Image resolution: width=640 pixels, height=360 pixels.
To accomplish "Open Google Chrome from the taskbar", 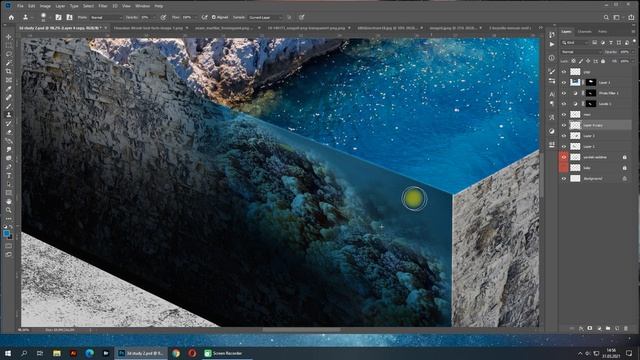I will [x=176, y=353].
